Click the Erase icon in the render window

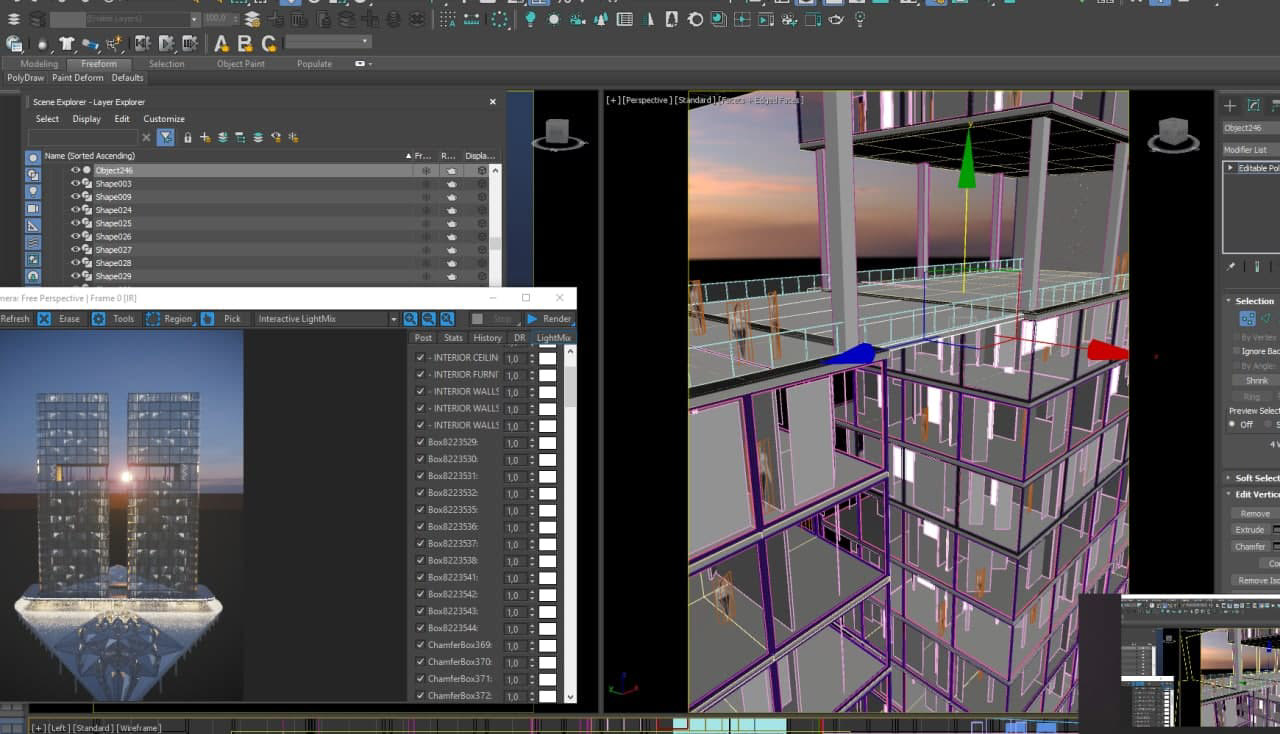[x=44, y=319]
